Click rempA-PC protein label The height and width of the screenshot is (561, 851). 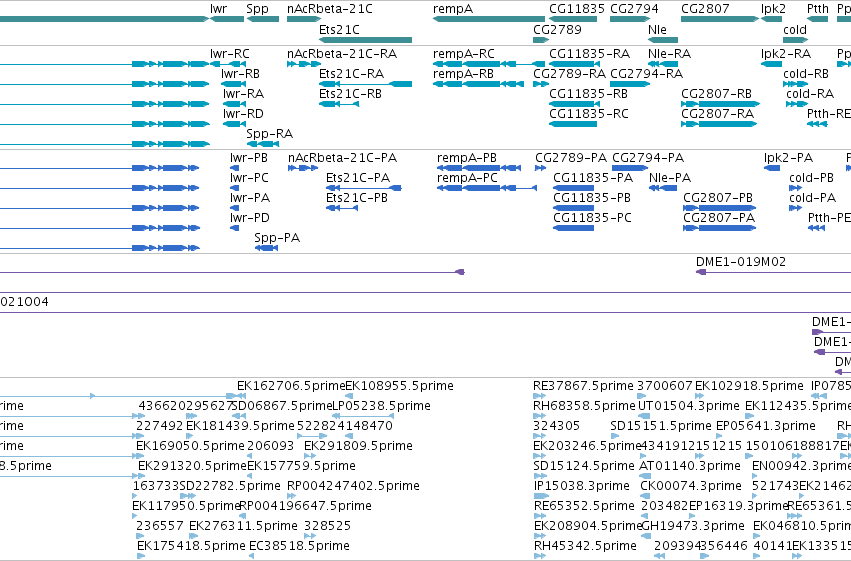pyautogui.click(x=467, y=177)
